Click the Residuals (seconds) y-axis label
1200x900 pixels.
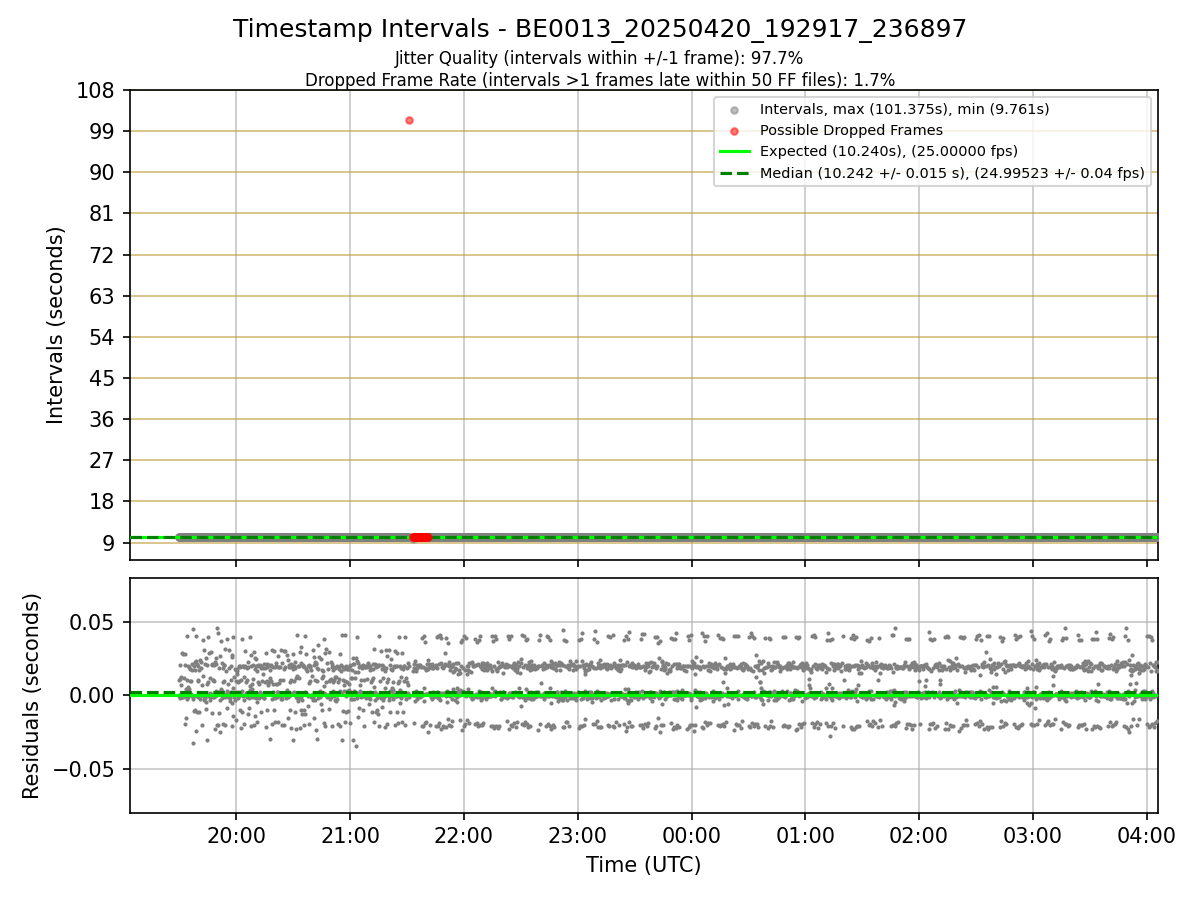pyautogui.click(x=32, y=696)
